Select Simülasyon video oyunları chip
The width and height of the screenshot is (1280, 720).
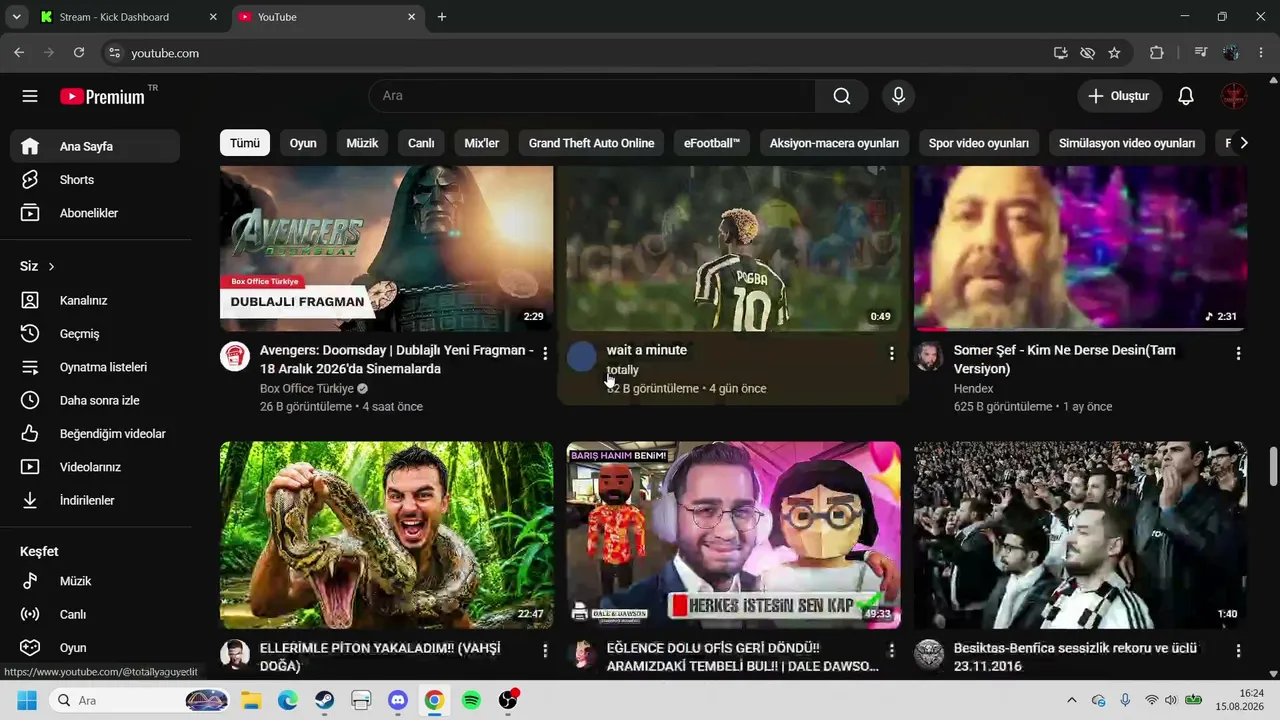pos(1127,143)
